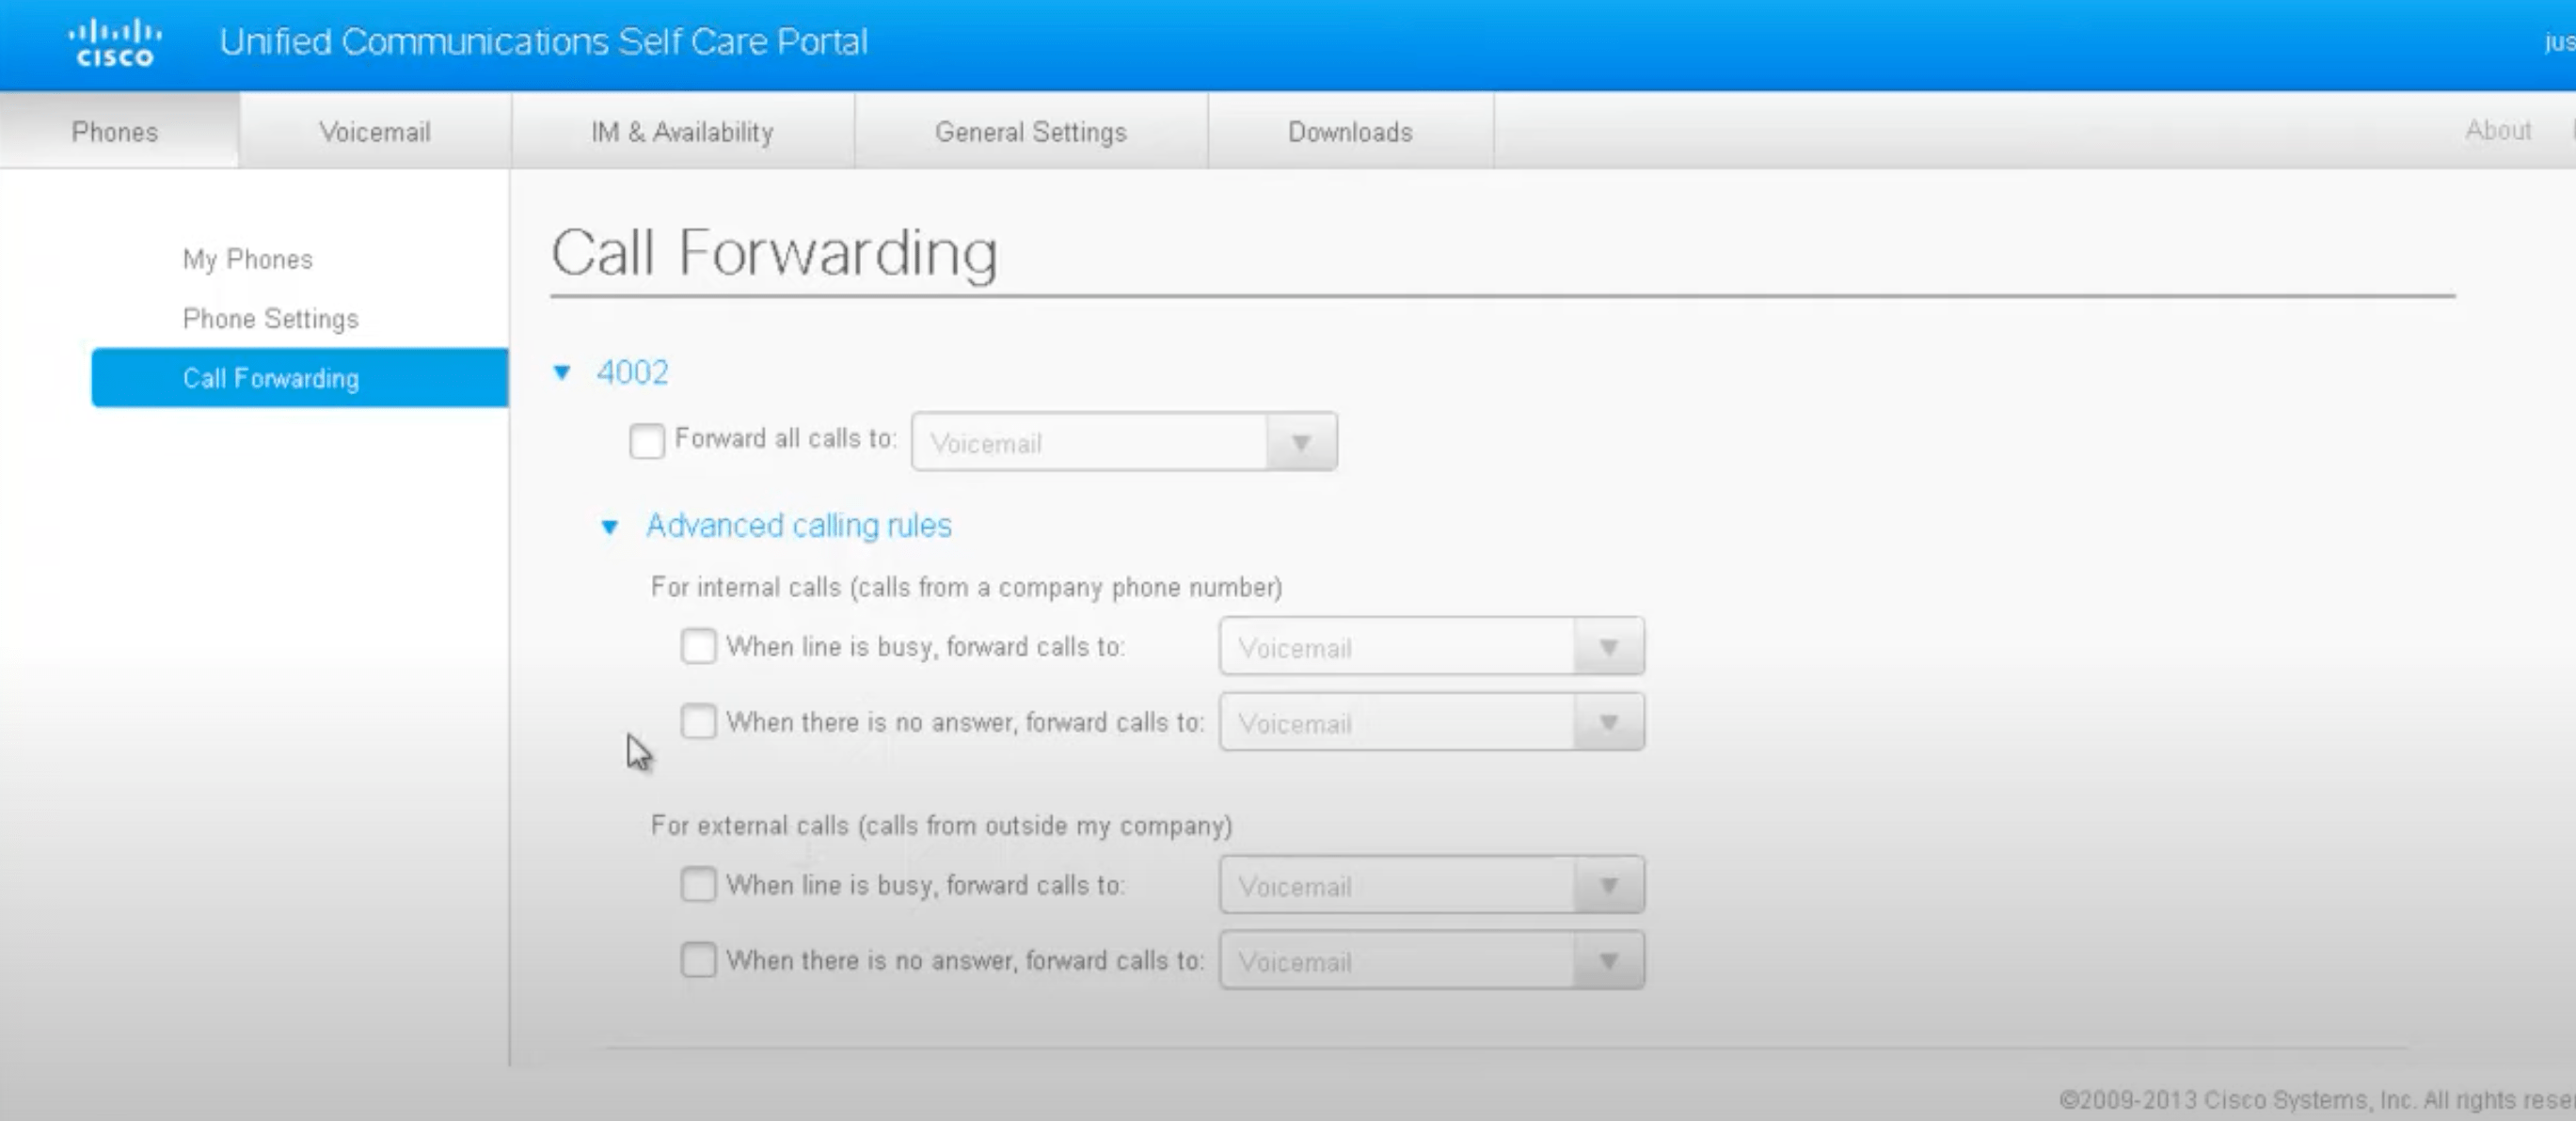Open My Phones in the sidebar
2576x1121 pixels.
[x=247, y=258]
